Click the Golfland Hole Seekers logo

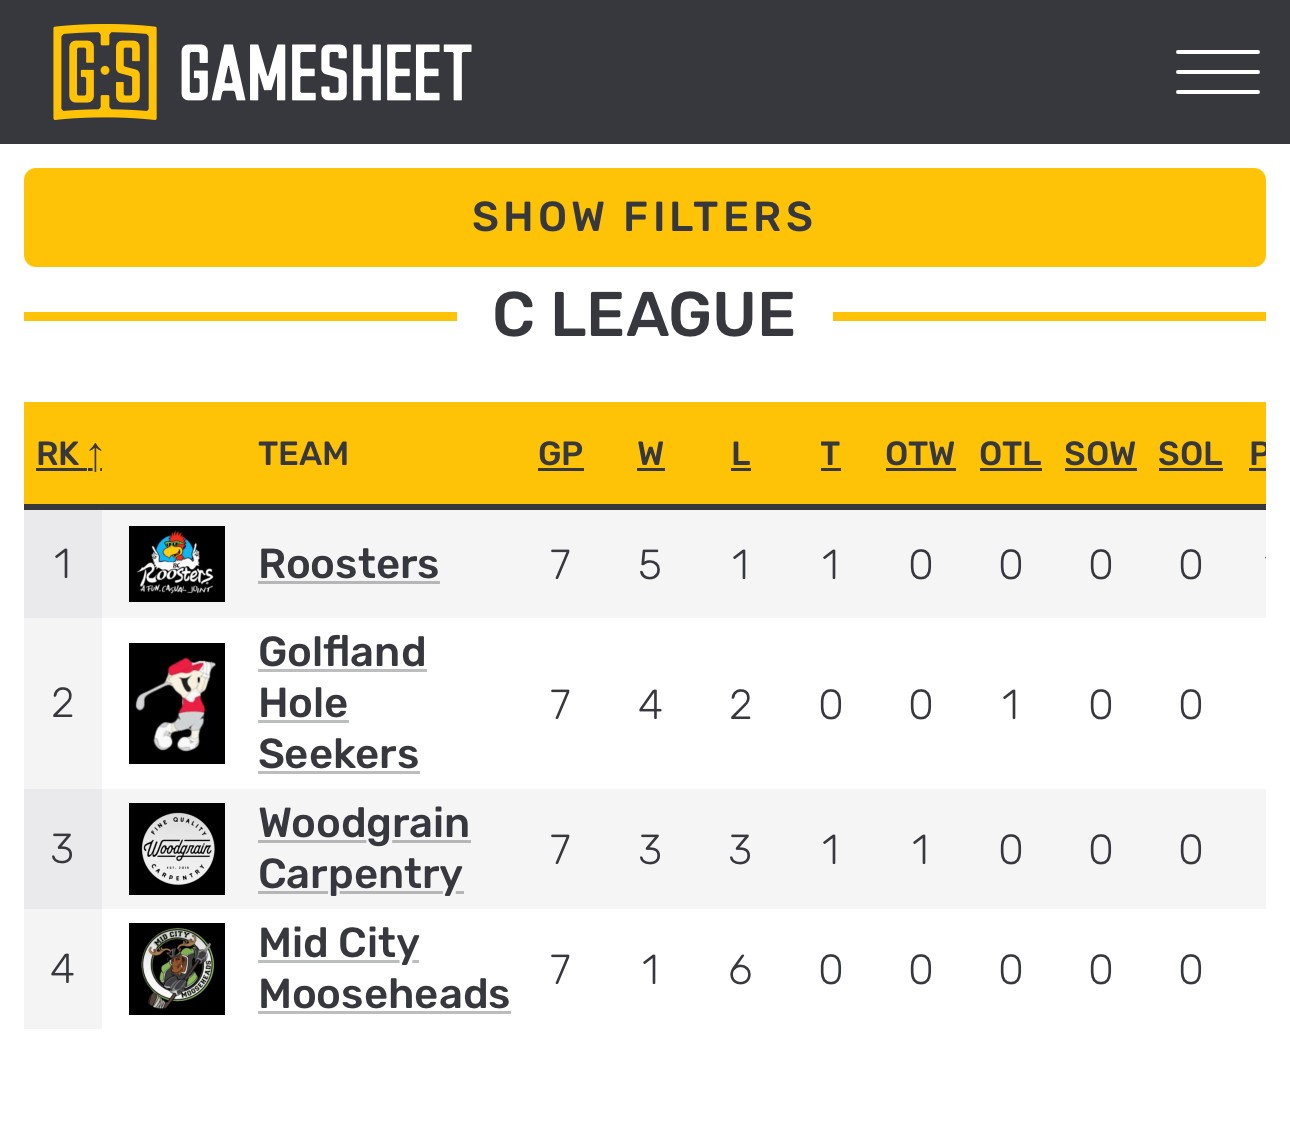[x=177, y=704]
